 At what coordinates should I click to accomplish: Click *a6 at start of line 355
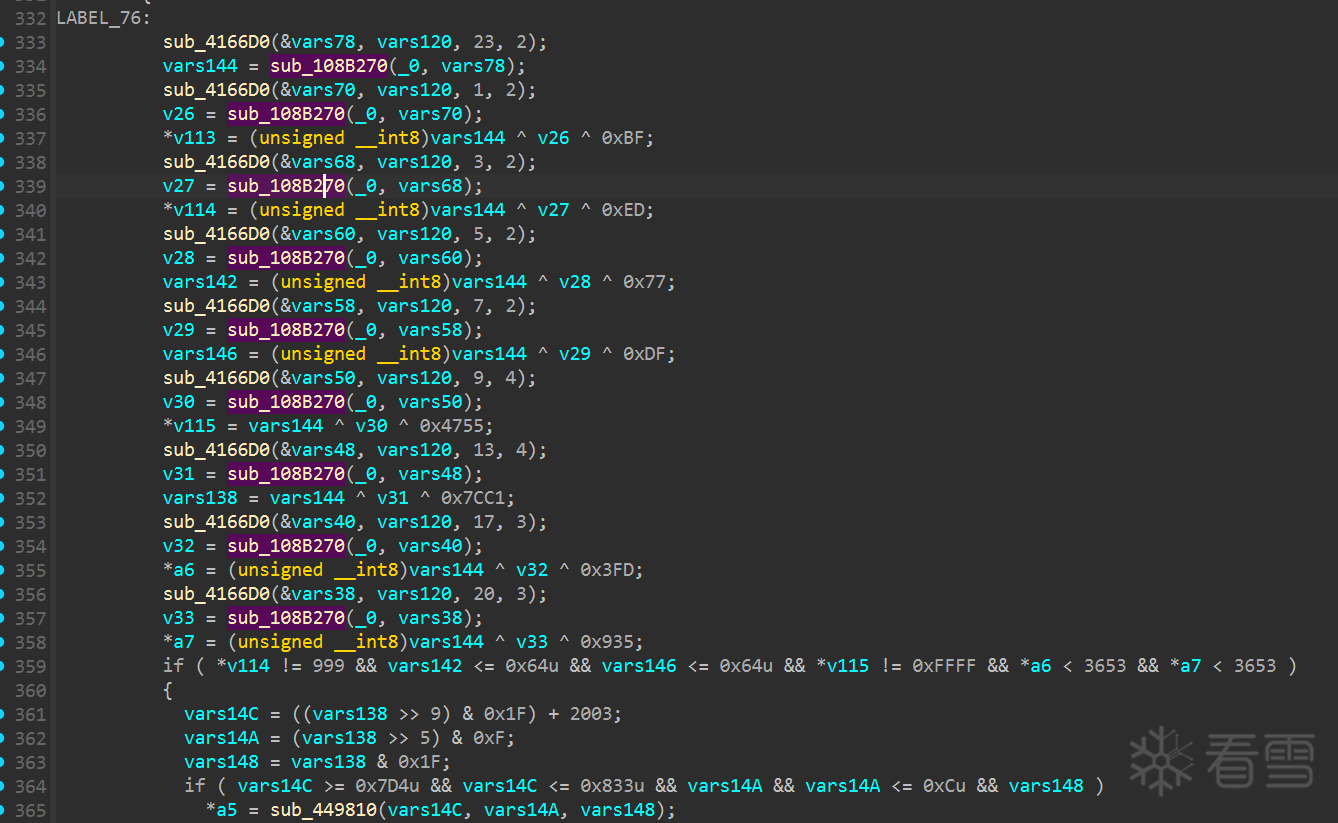(179, 570)
